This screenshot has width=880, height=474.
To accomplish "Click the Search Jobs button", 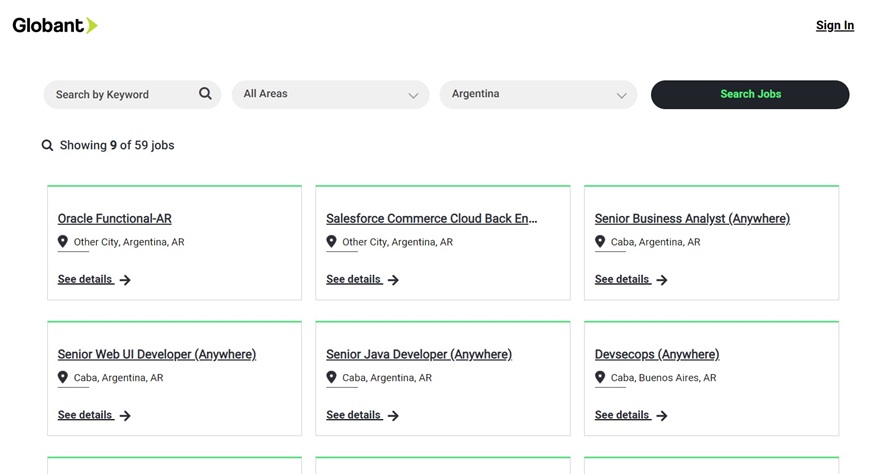I will pyautogui.click(x=750, y=94).
